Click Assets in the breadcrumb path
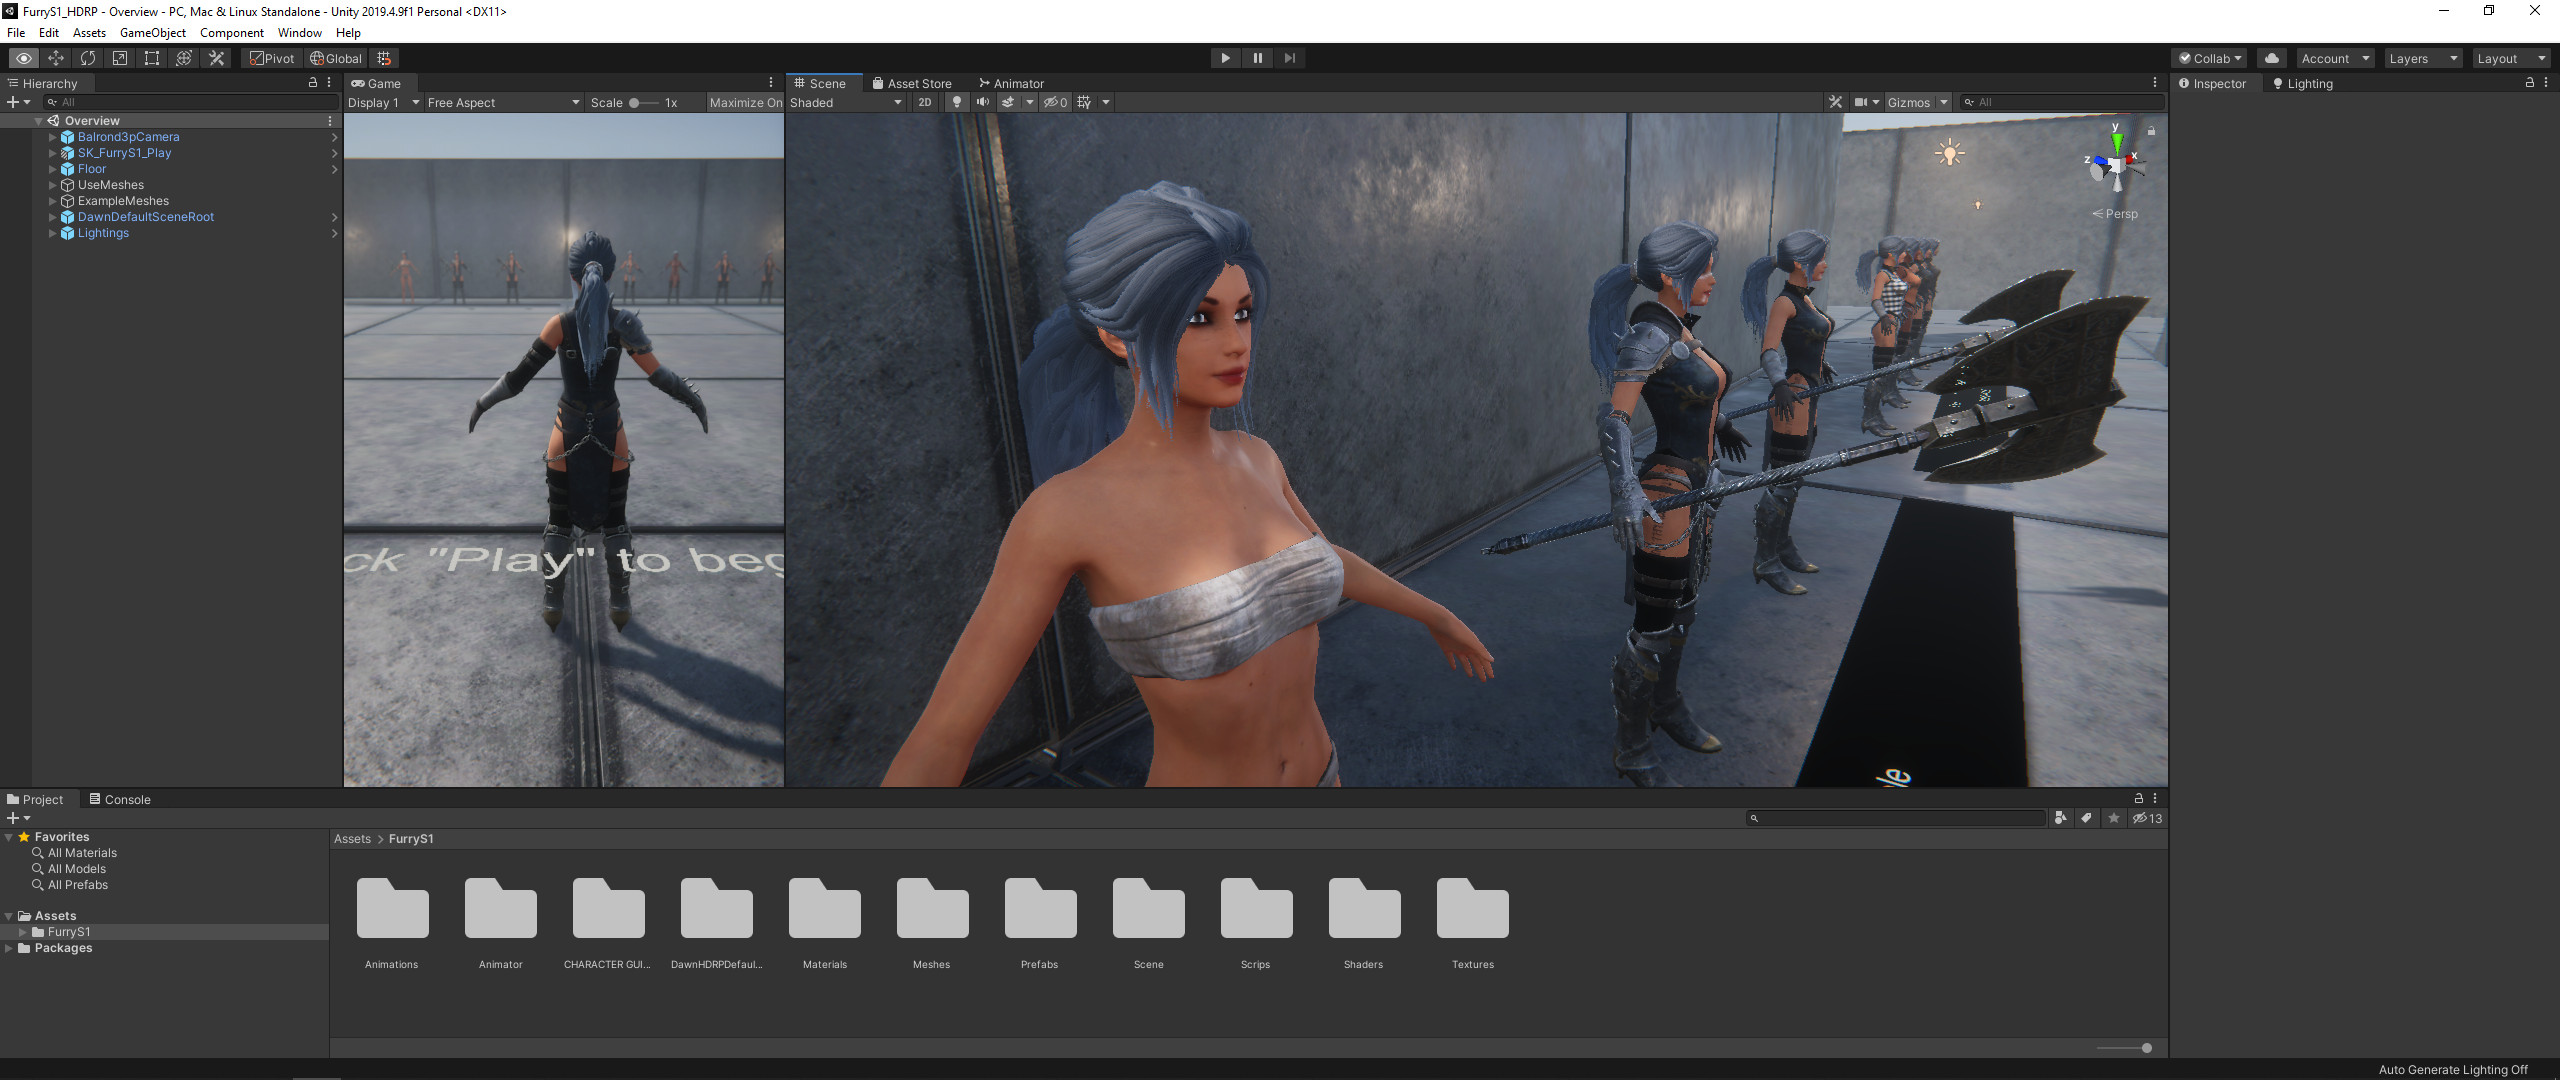The image size is (2560, 1080). pos(352,839)
